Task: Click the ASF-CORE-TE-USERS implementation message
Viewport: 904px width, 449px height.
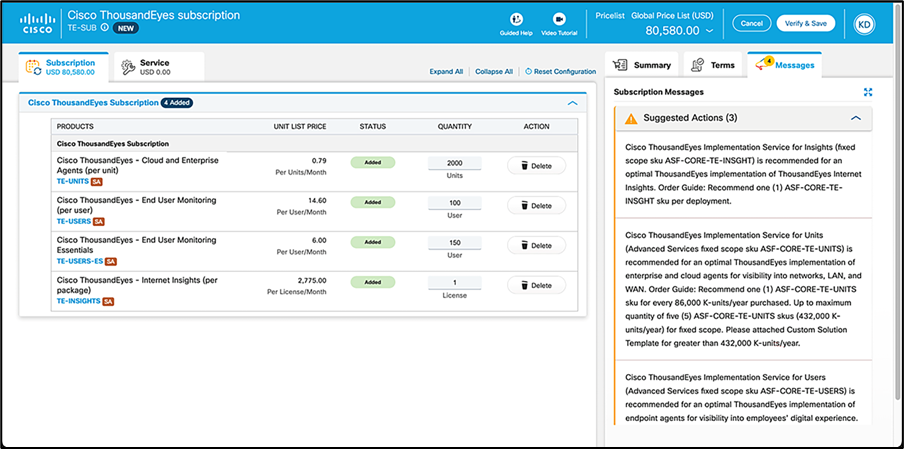Action: 744,398
